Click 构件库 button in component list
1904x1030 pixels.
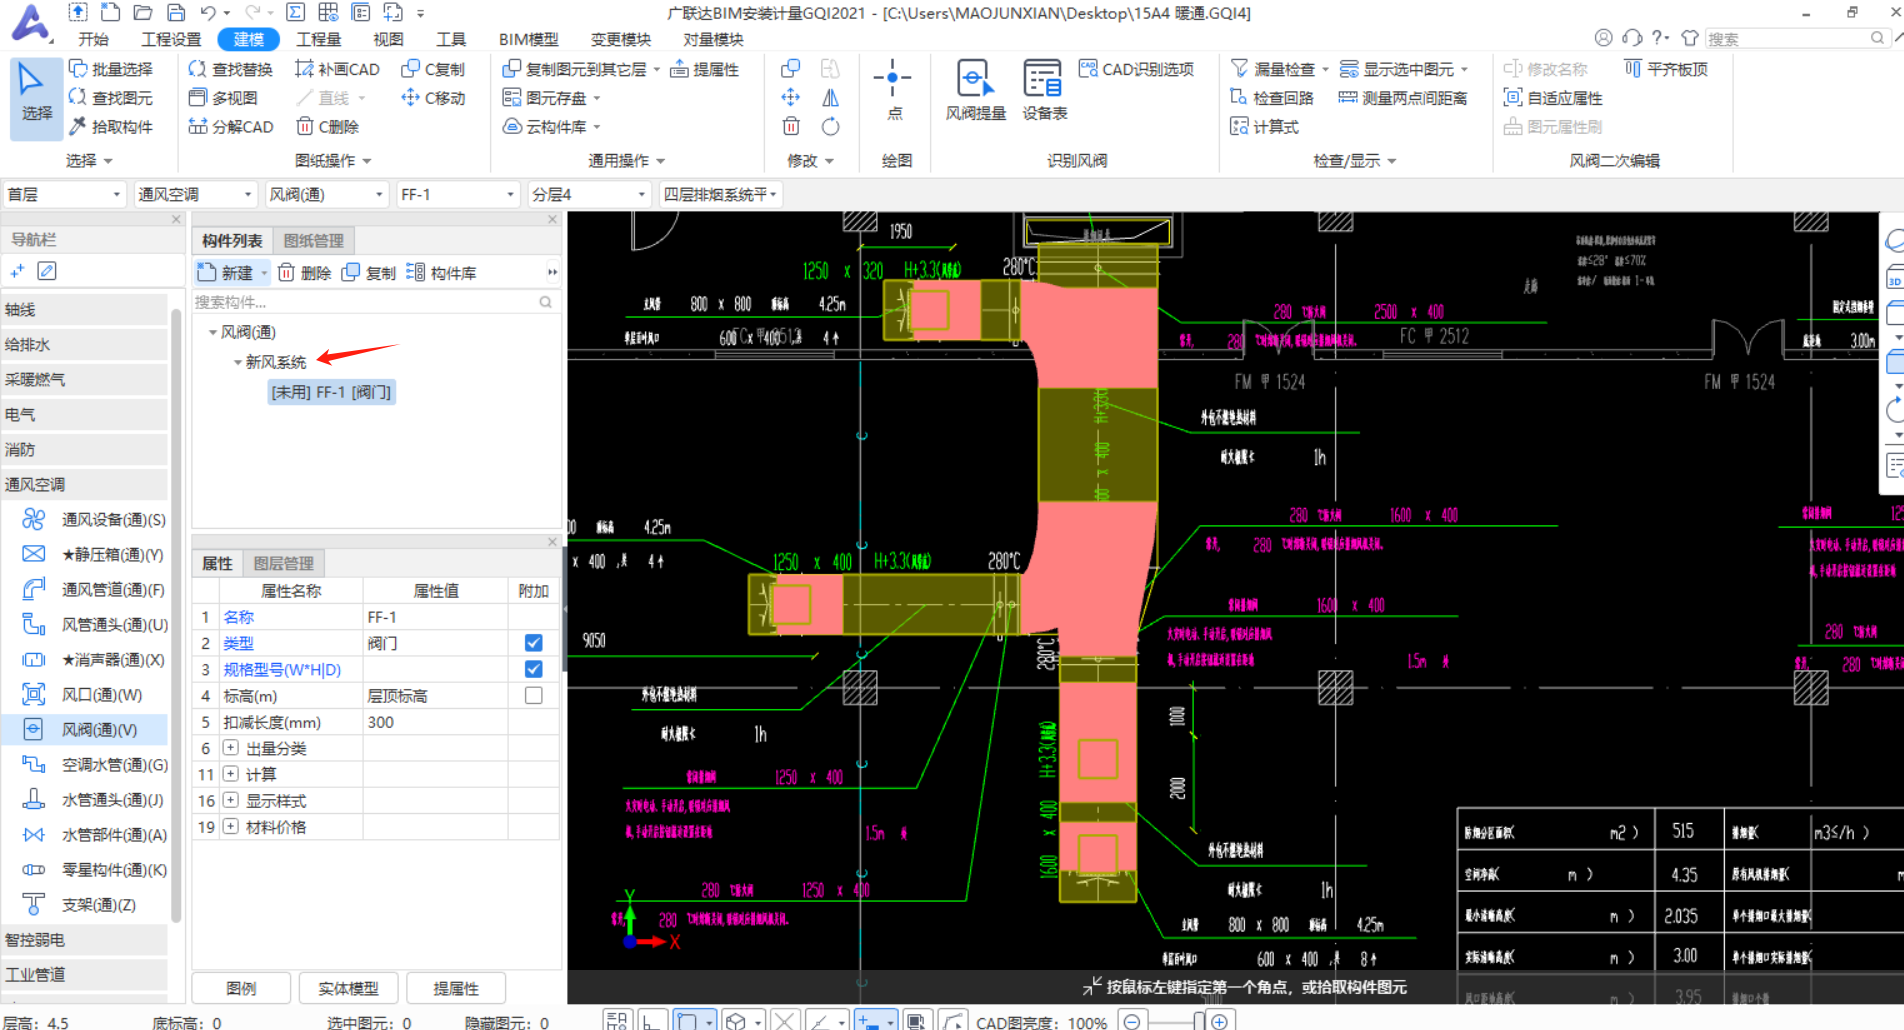point(441,273)
